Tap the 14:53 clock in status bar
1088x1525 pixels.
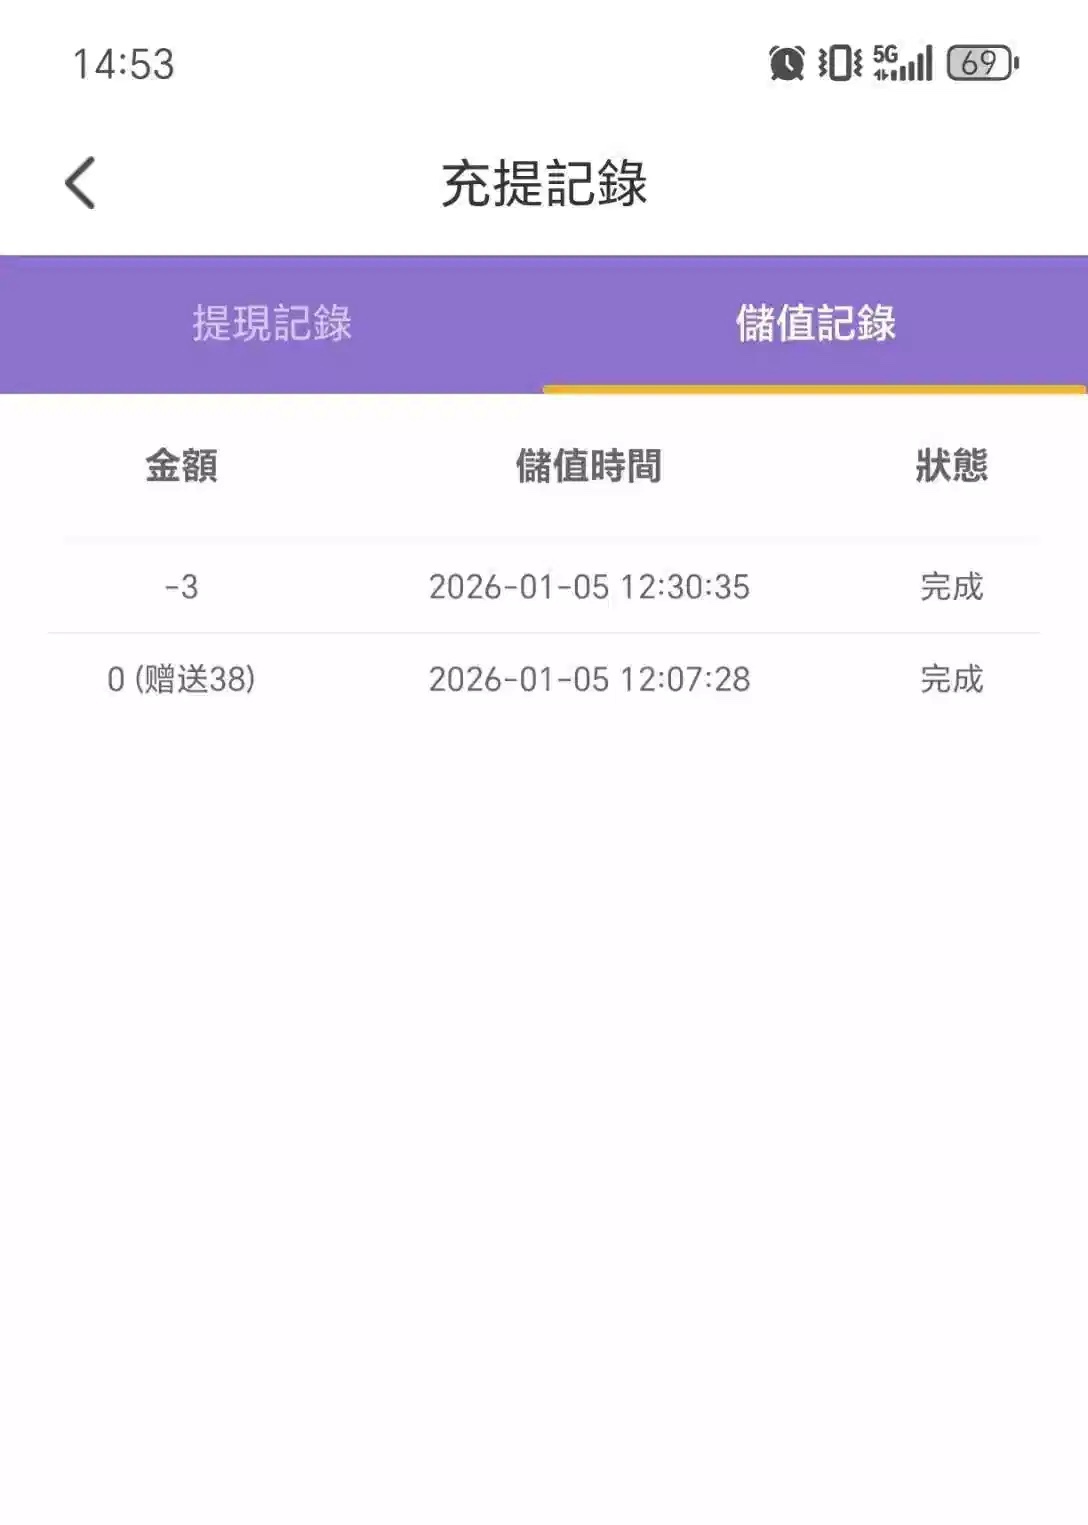coord(123,64)
